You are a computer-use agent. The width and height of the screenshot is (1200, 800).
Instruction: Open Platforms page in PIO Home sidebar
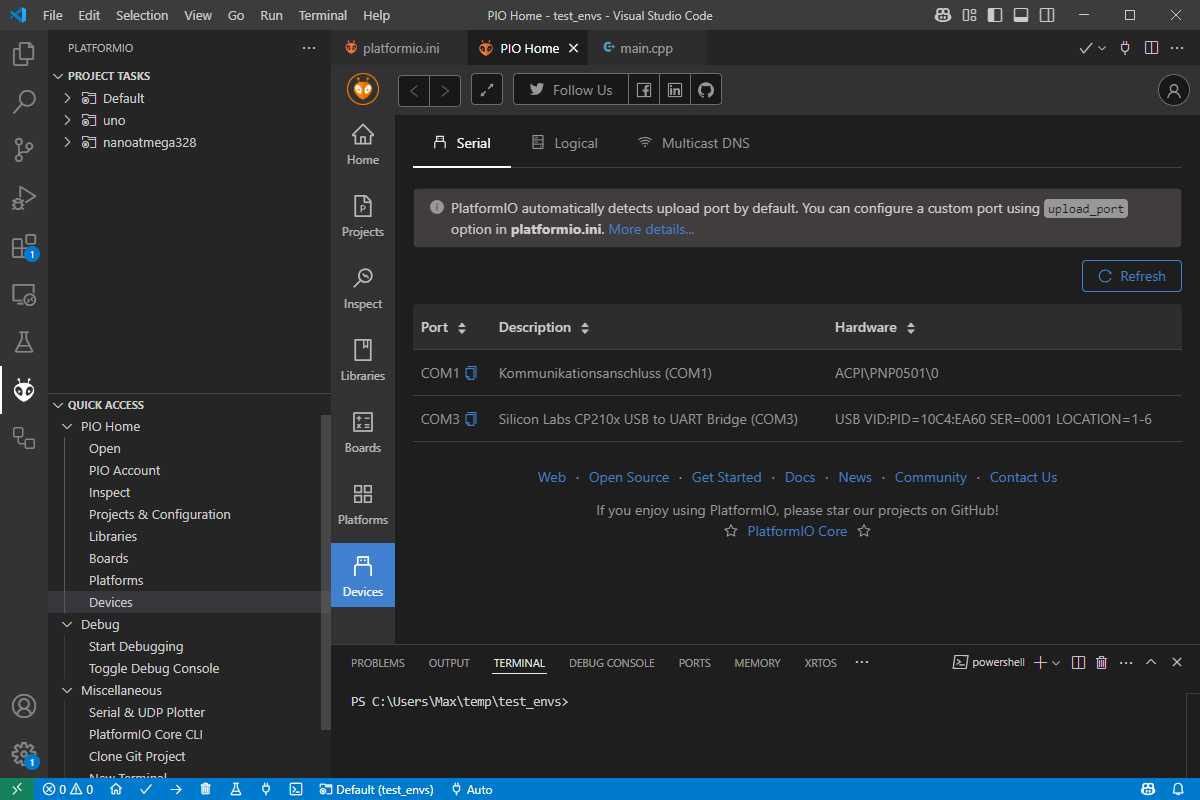[363, 505]
